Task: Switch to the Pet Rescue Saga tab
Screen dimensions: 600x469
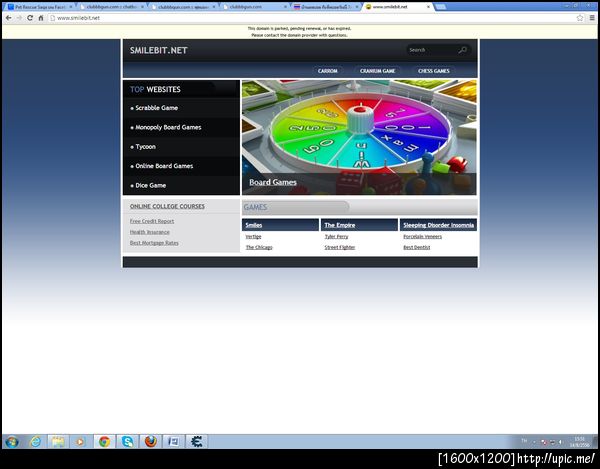Action: click(x=40, y=7)
